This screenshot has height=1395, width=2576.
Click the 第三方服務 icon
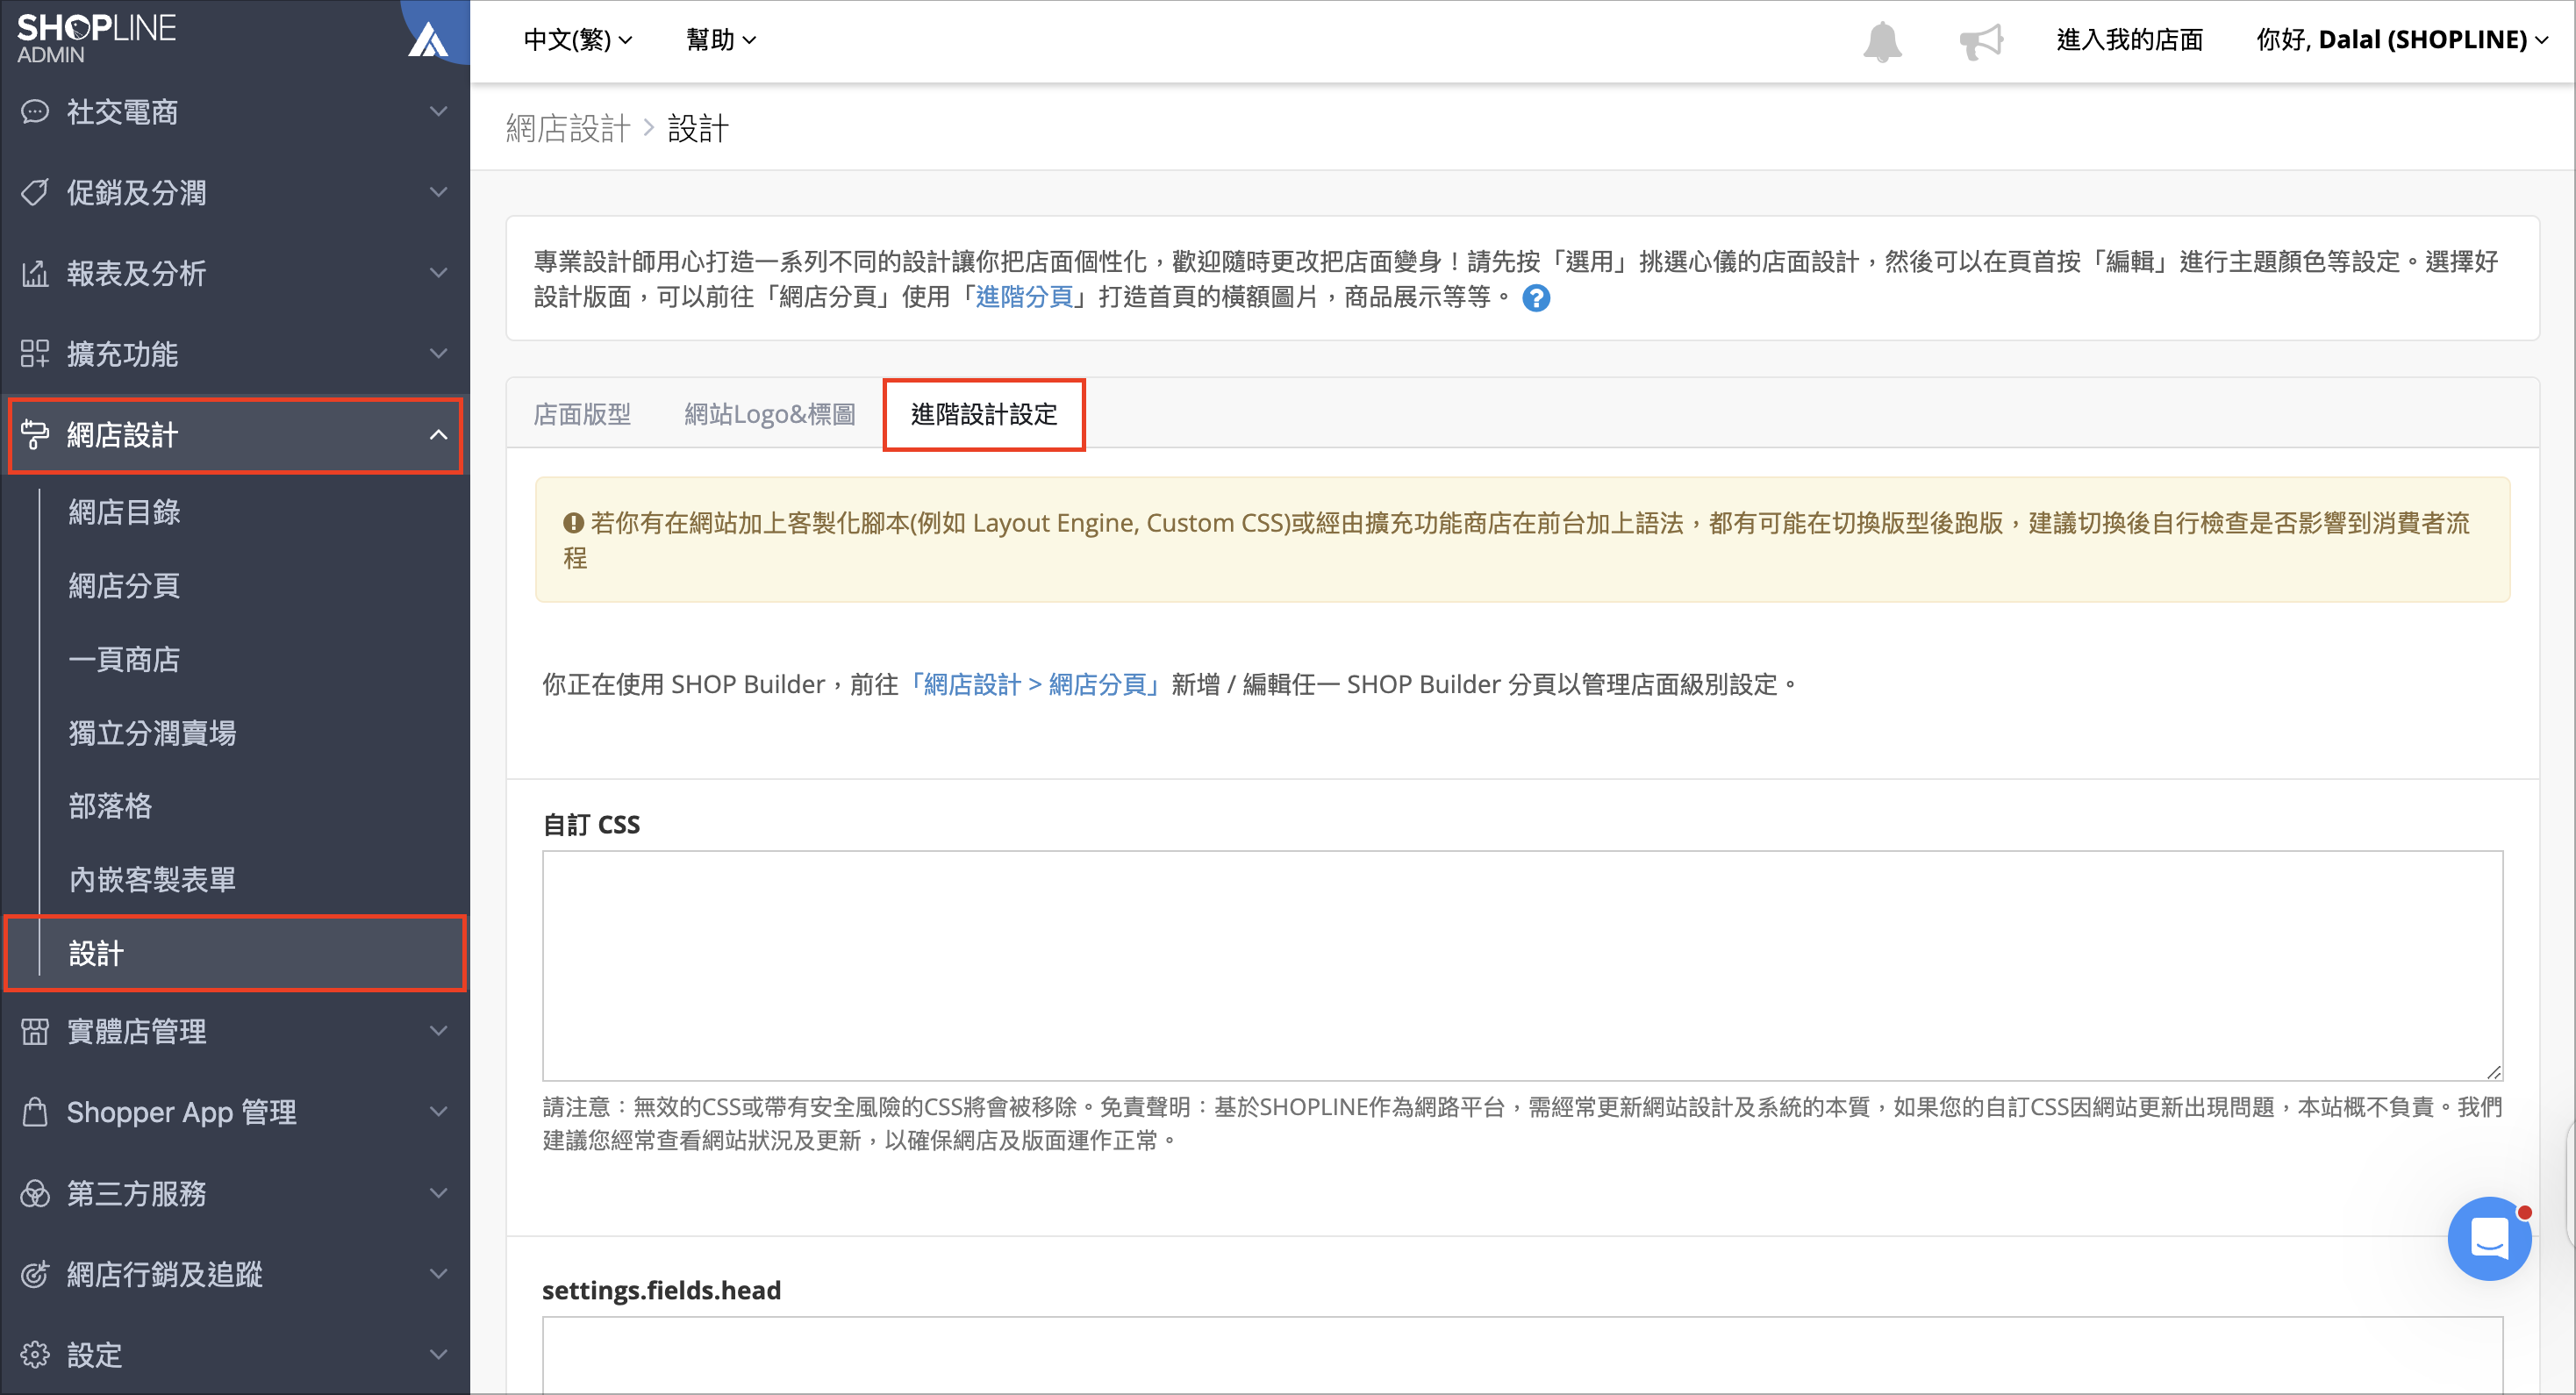pos(35,1193)
